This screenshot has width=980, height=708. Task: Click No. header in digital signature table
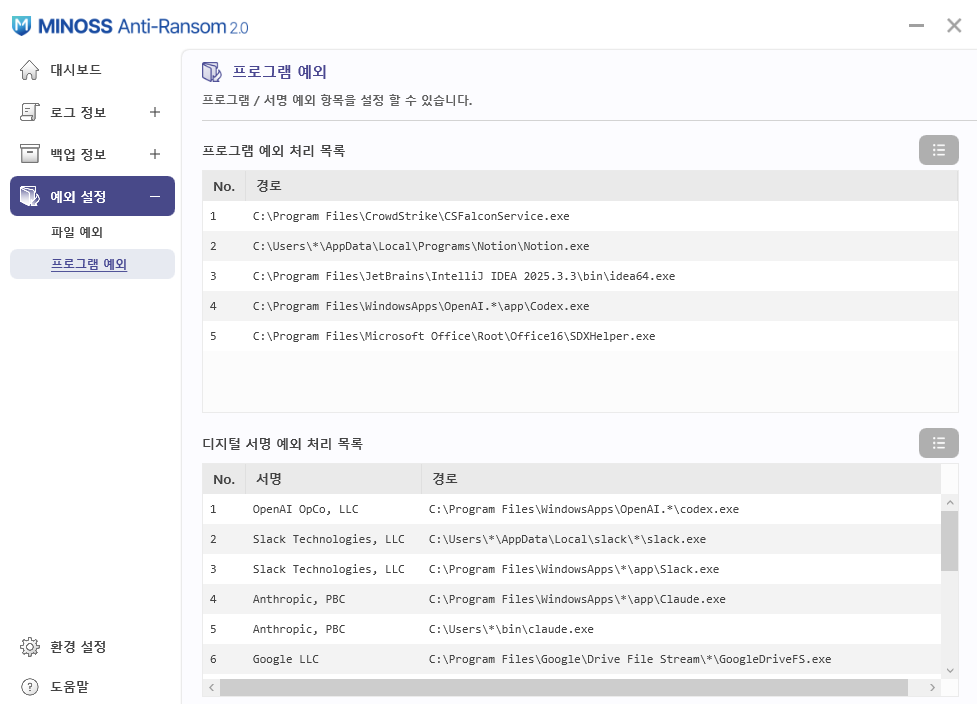pos(224,481)
